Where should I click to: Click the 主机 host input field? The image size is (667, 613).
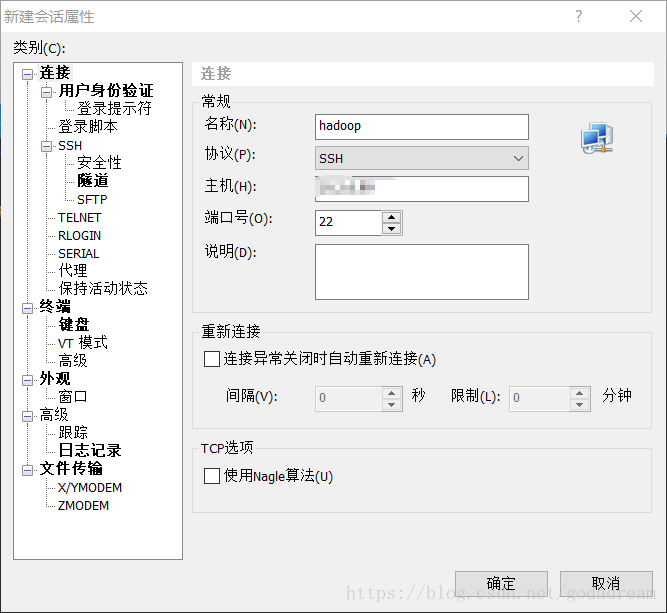tap(422, 188)
